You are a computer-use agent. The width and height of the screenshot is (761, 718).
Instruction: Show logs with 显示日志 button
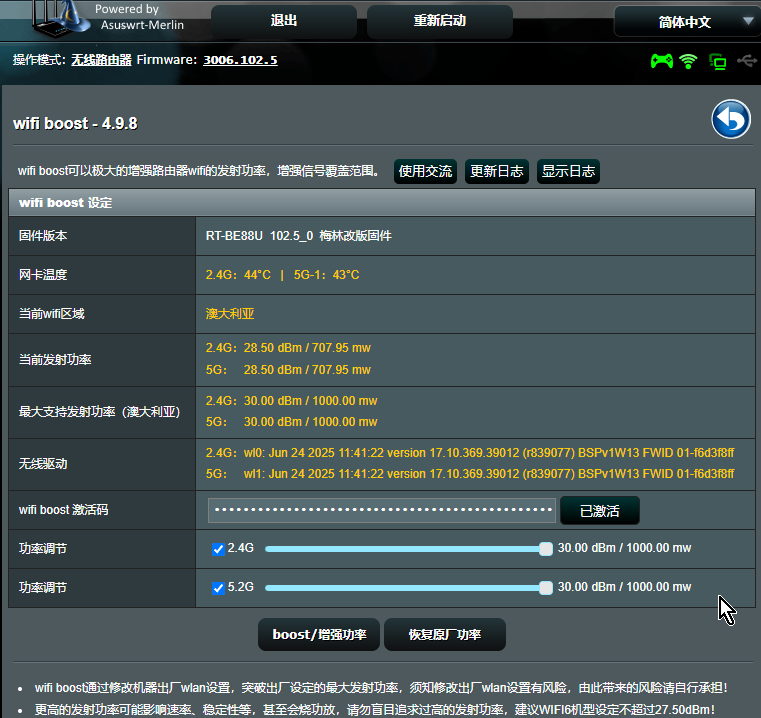pyautogui.click(x=568, y=171)
